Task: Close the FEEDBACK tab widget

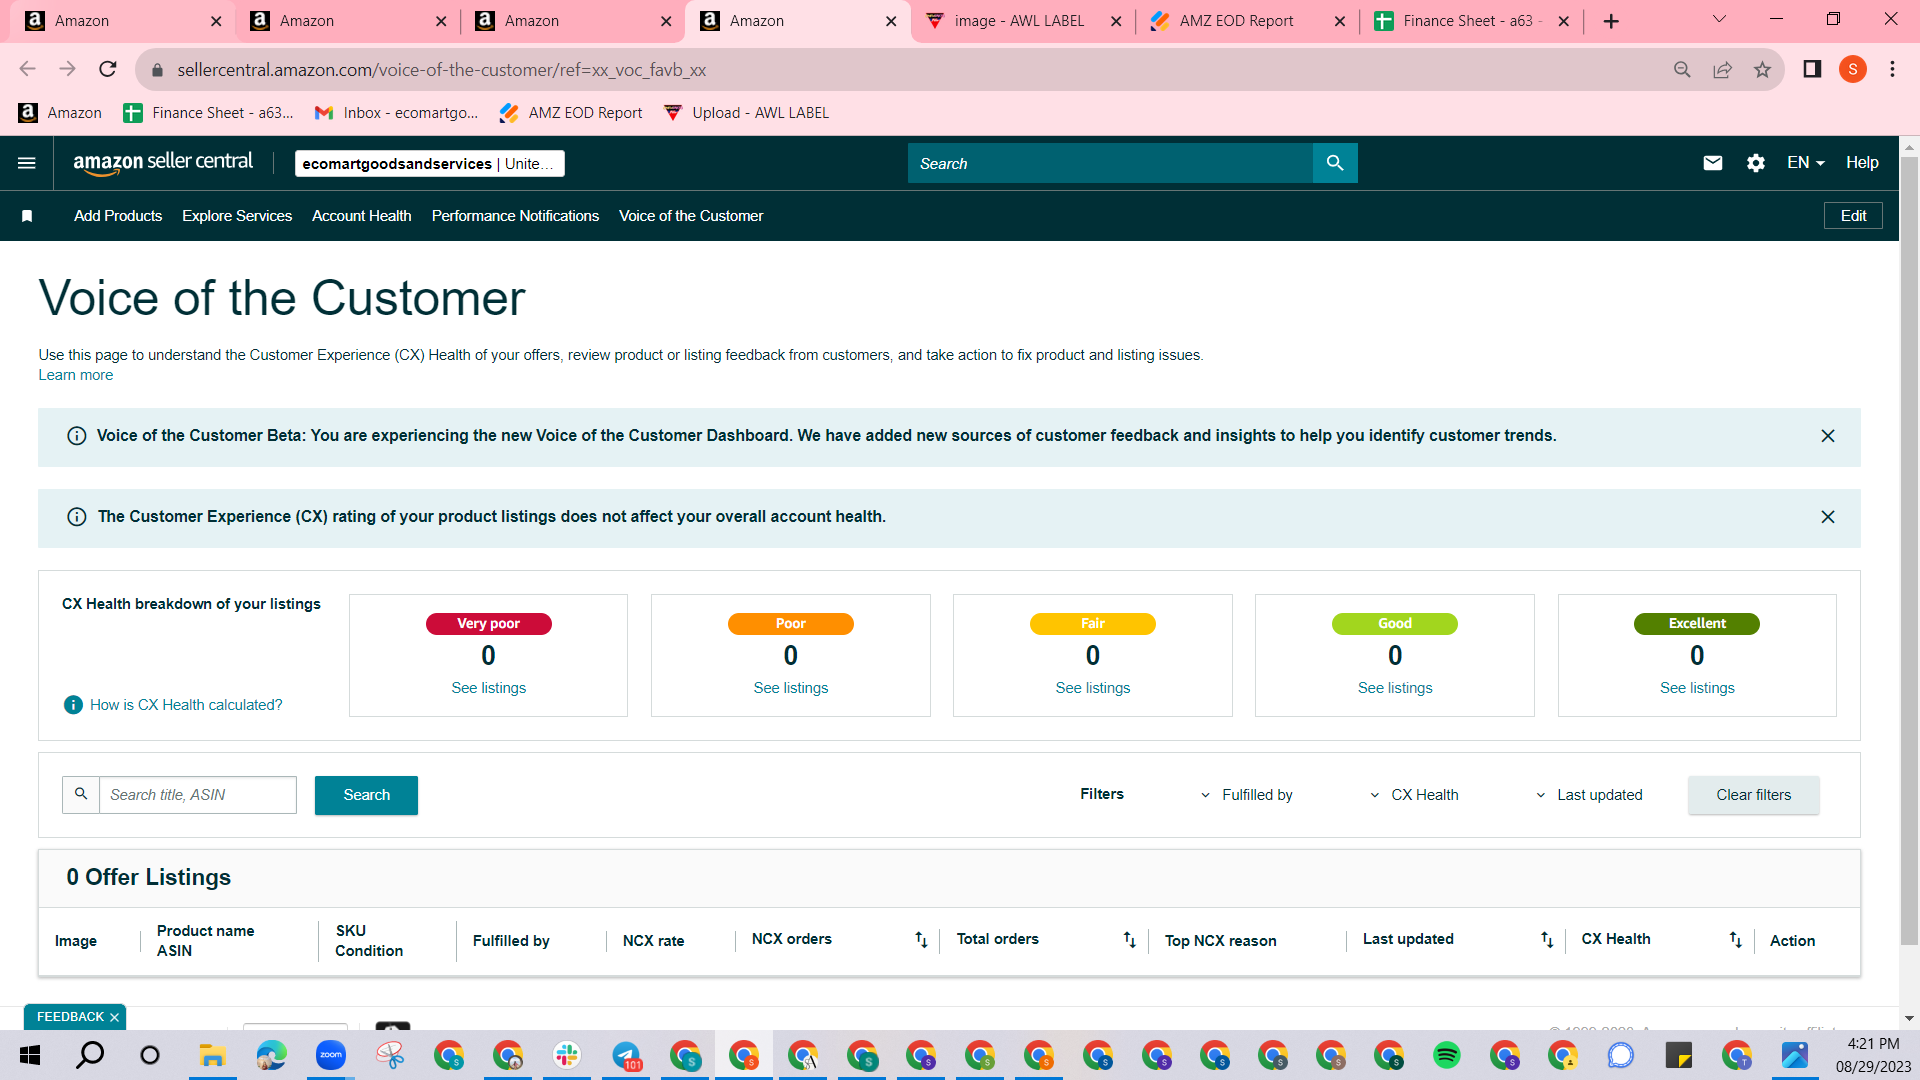Action: [114, 1018]
